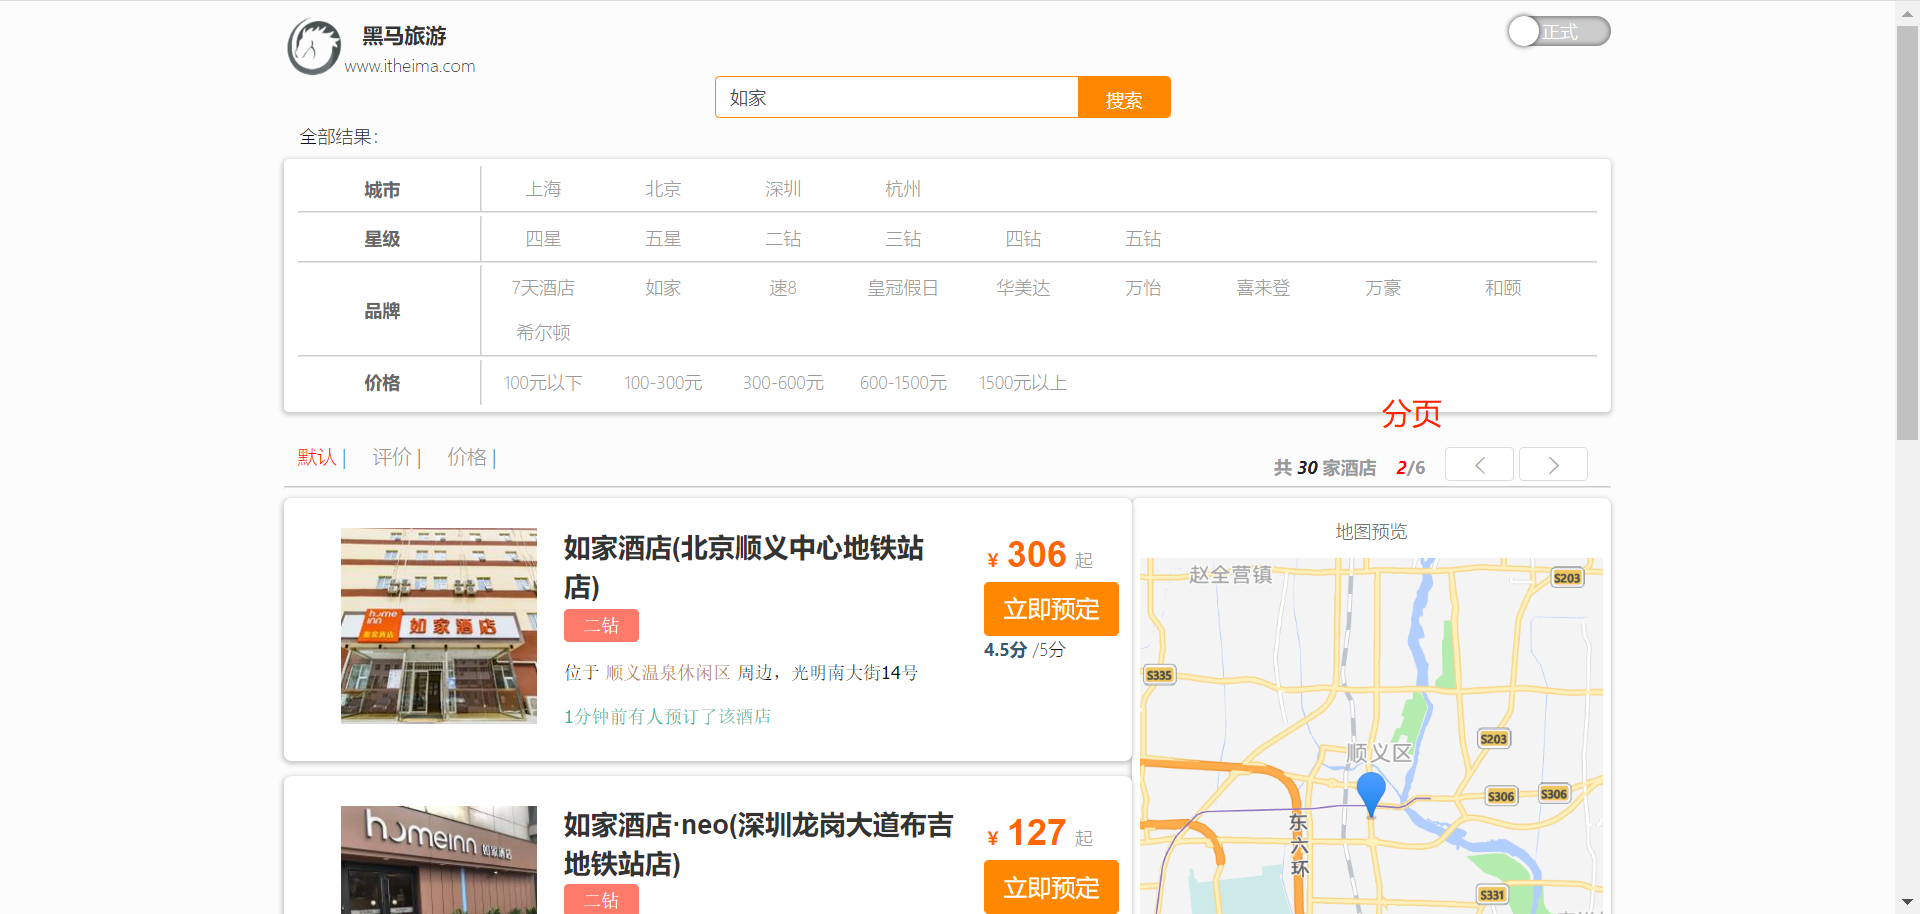Click the 4.5分 rating text
1920x914 pixels.
point(1005,650)
